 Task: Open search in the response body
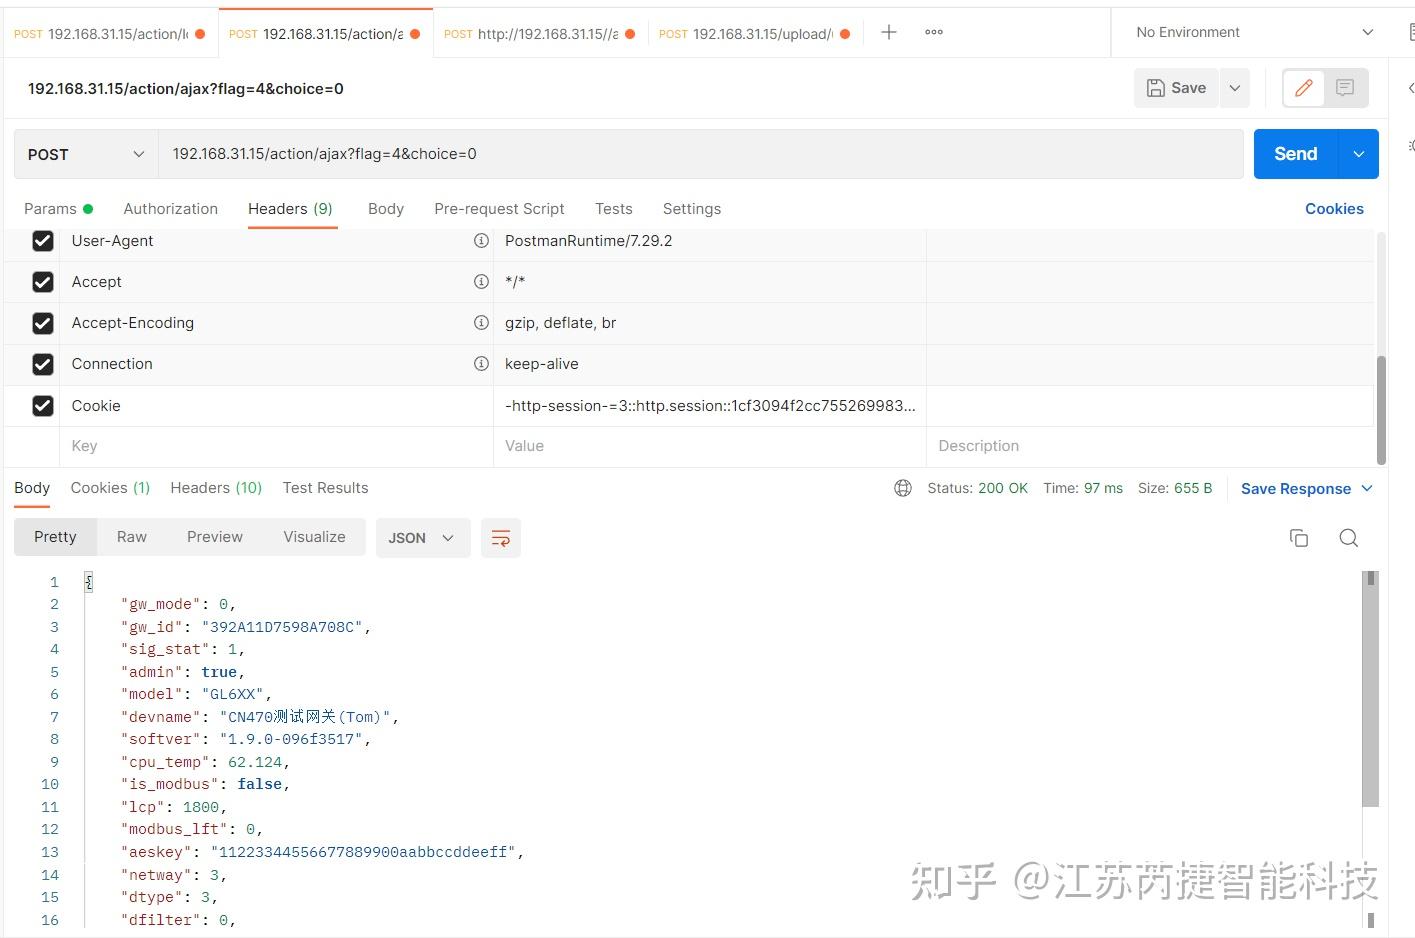click(1348, 537)
